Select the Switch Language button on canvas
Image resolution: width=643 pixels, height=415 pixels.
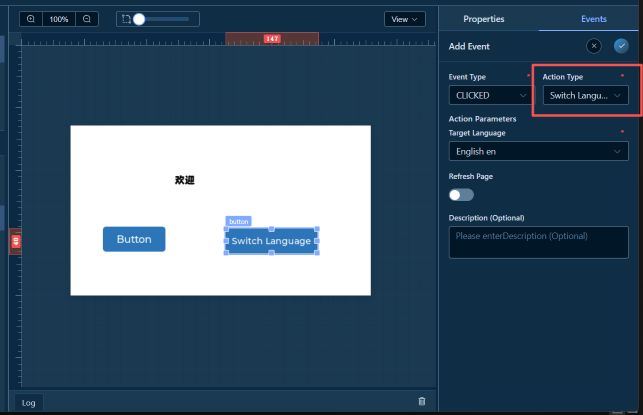pyautogui.click(x=271, y=241)
